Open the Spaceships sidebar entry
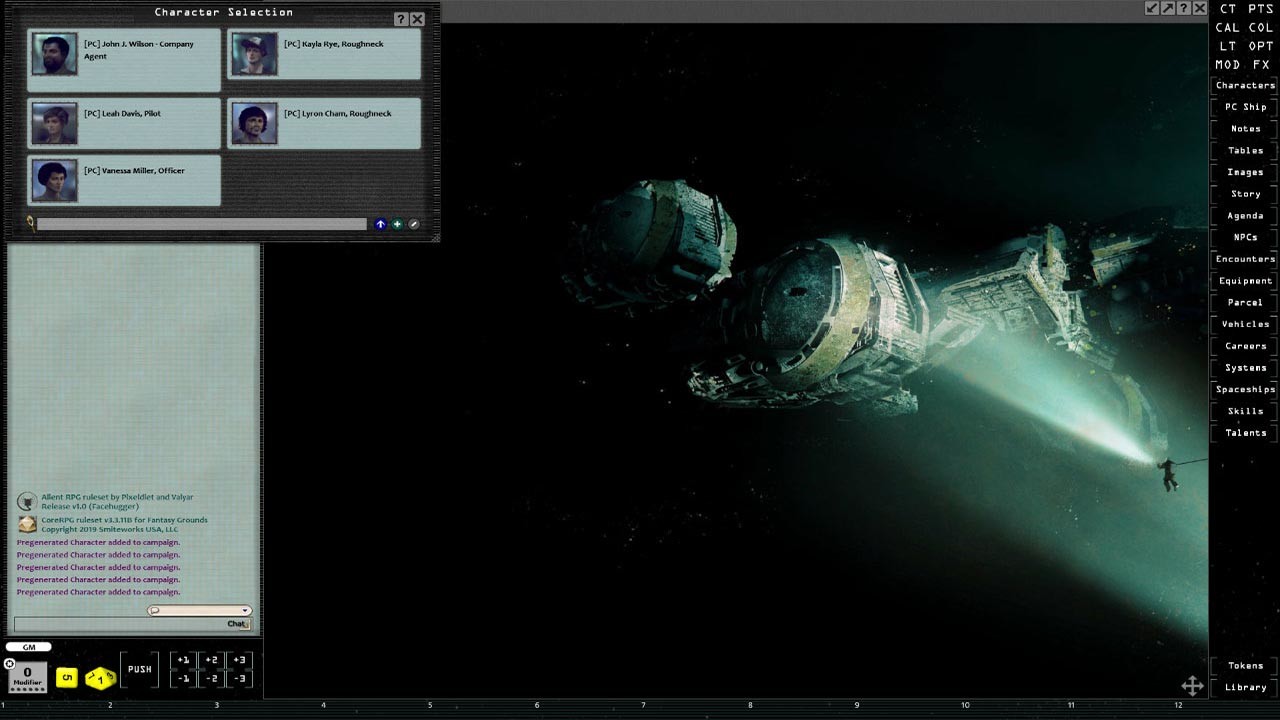1280x720 pixels. (1244, 389)
